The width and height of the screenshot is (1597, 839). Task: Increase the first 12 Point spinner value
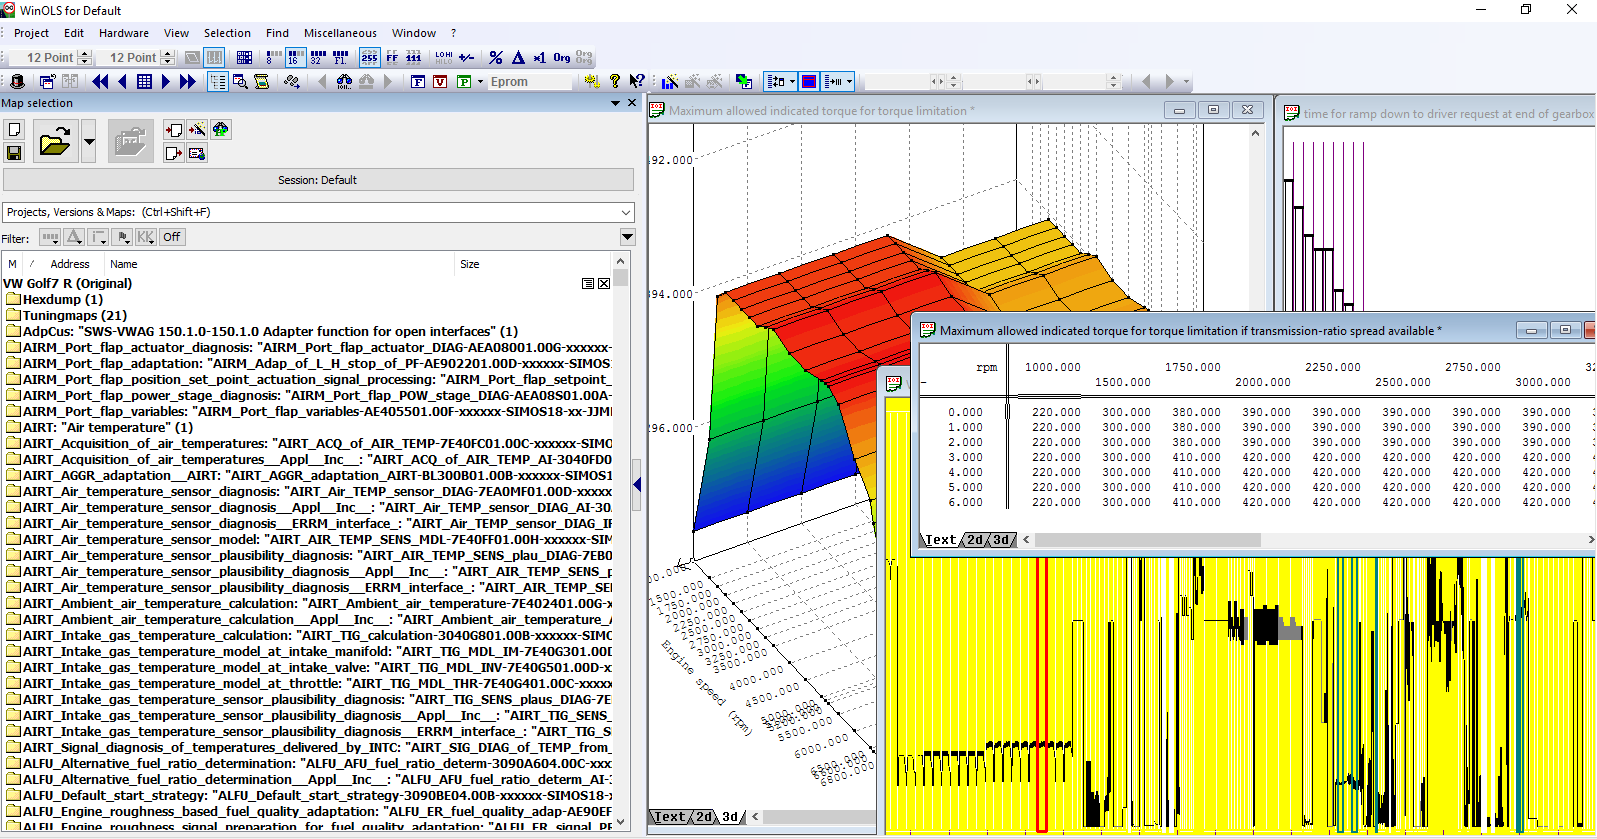85,54
